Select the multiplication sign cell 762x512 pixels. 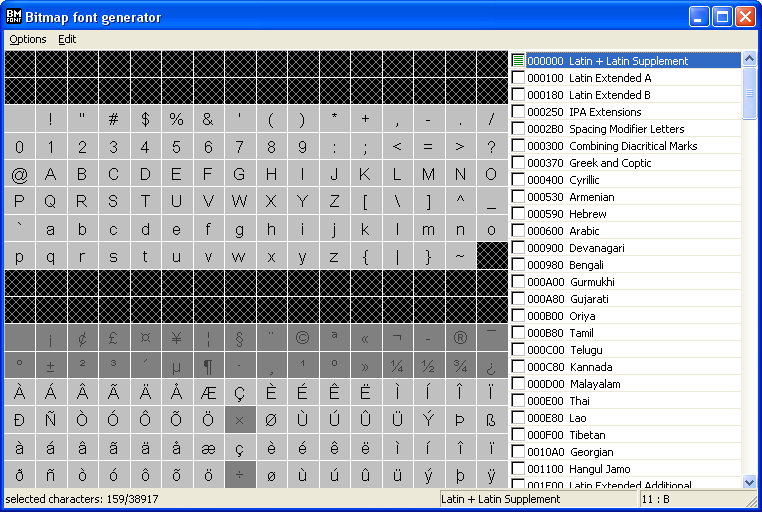click(x=240, y=420)
